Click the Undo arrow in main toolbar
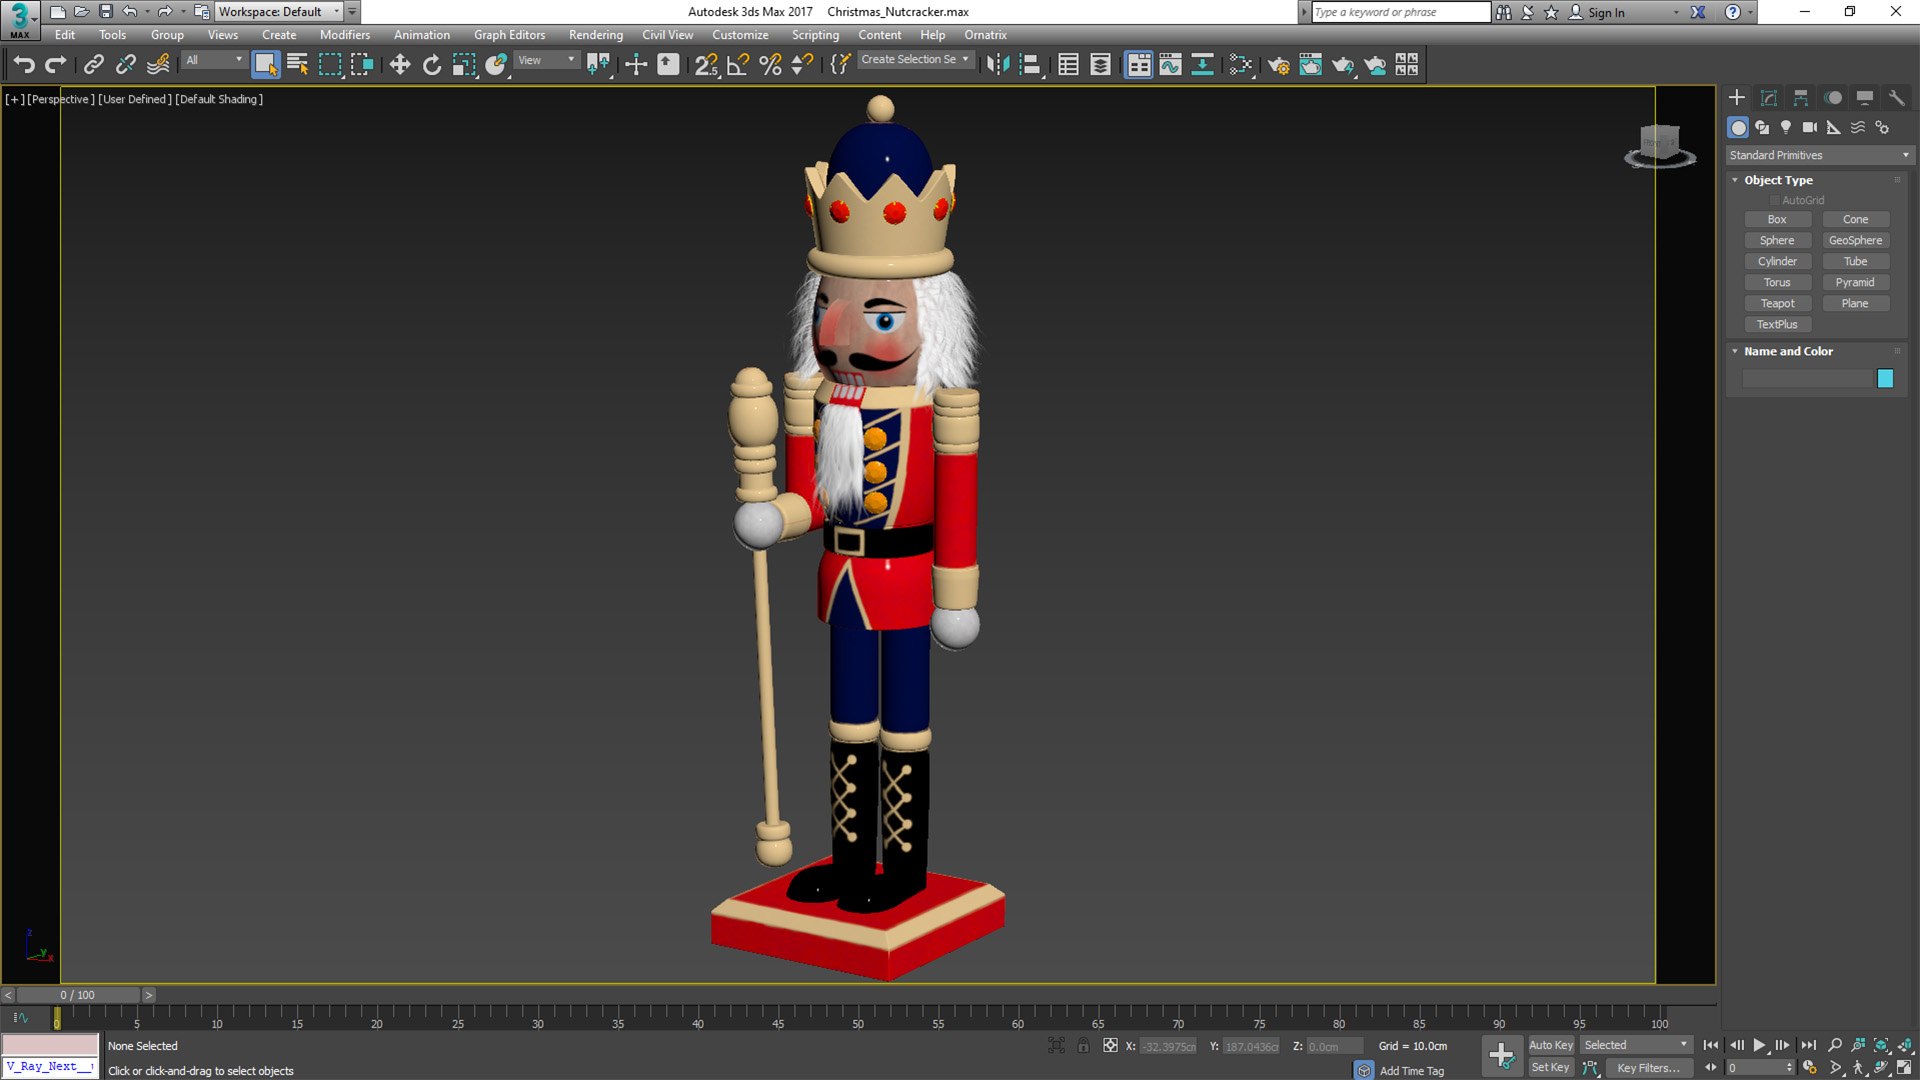This screenshot has width=1920, height=1080. (x=24, y=65)
